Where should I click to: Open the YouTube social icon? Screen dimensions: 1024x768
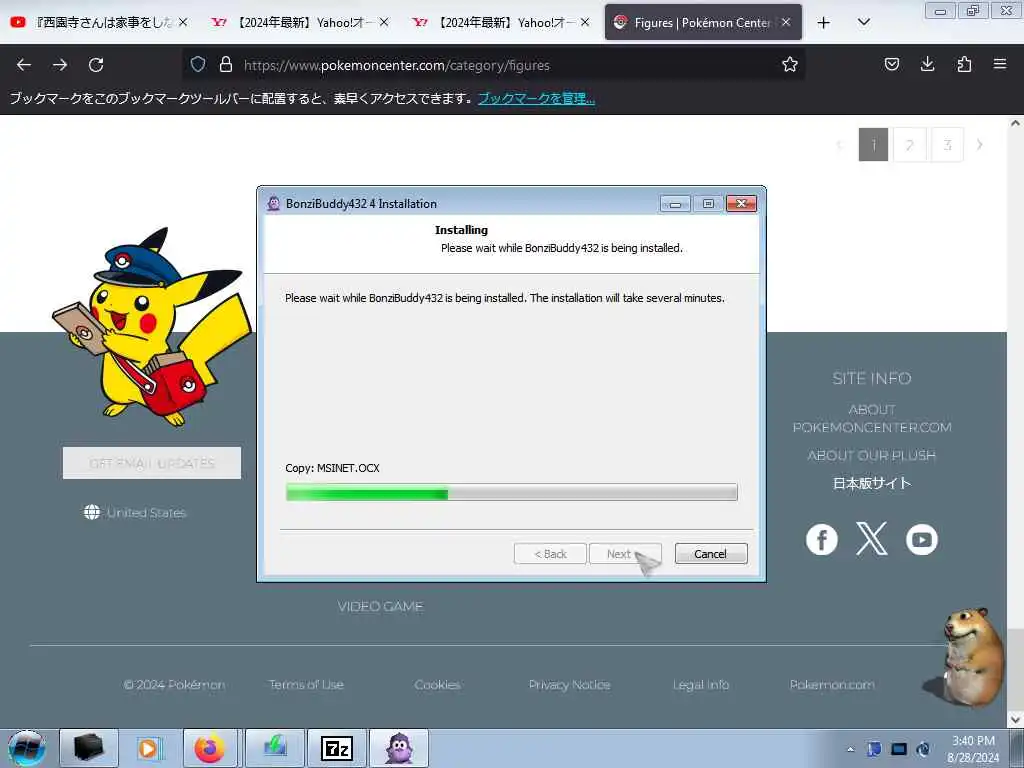pyautogui.click(x=921, y=539)
